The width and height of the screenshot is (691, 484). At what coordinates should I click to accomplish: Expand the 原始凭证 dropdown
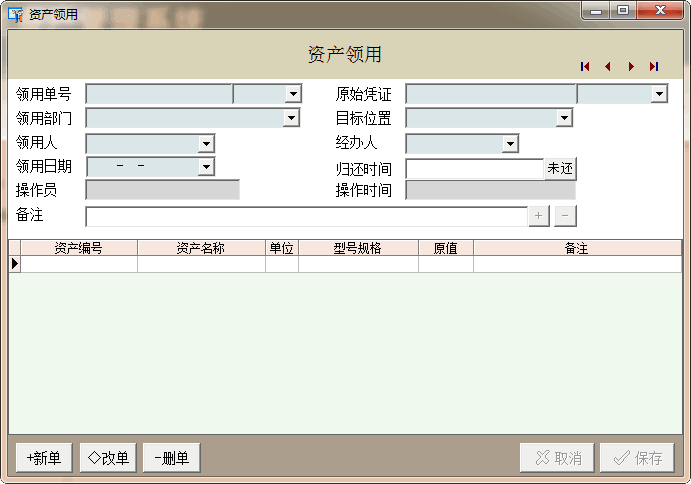[x=659, y=94]
